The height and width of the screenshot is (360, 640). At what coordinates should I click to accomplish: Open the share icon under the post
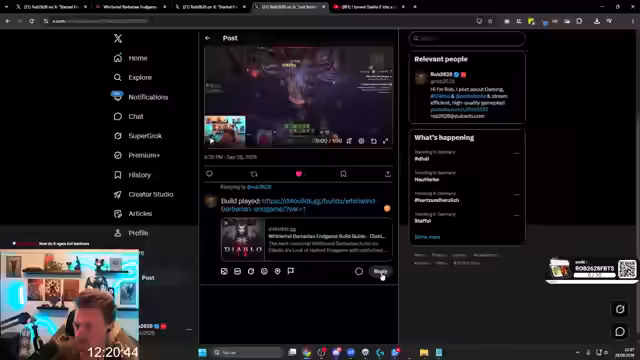(x=388, y=174)
